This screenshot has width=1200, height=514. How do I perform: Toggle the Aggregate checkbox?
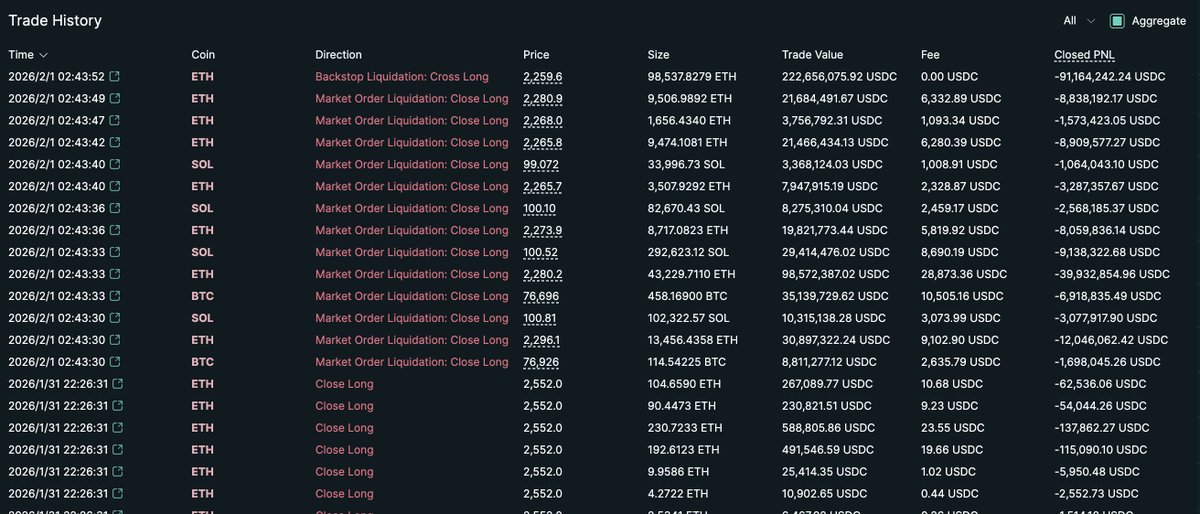(1117, 21)
